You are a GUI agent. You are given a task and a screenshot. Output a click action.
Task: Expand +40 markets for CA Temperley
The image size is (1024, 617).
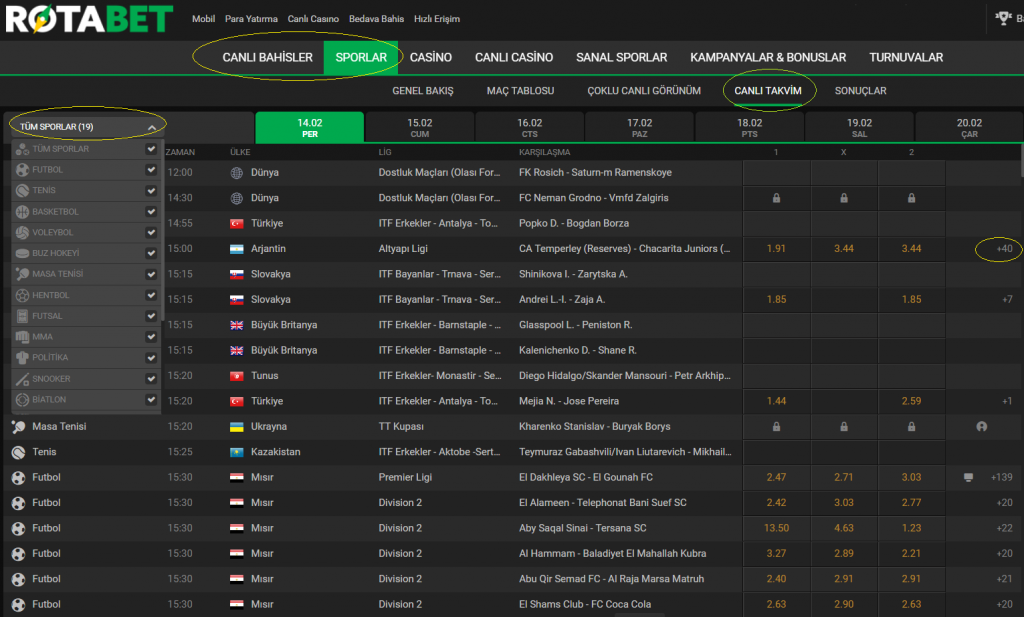tap(1004, 249)
